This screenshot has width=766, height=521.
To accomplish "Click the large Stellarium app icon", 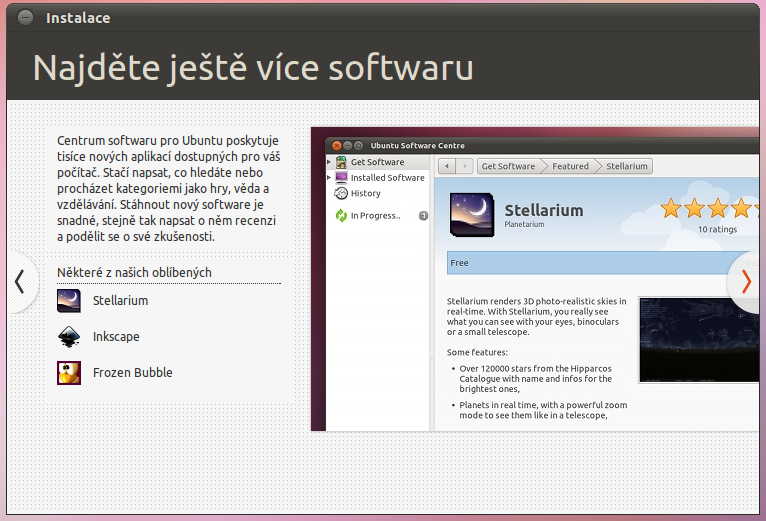I will point(472,215).
